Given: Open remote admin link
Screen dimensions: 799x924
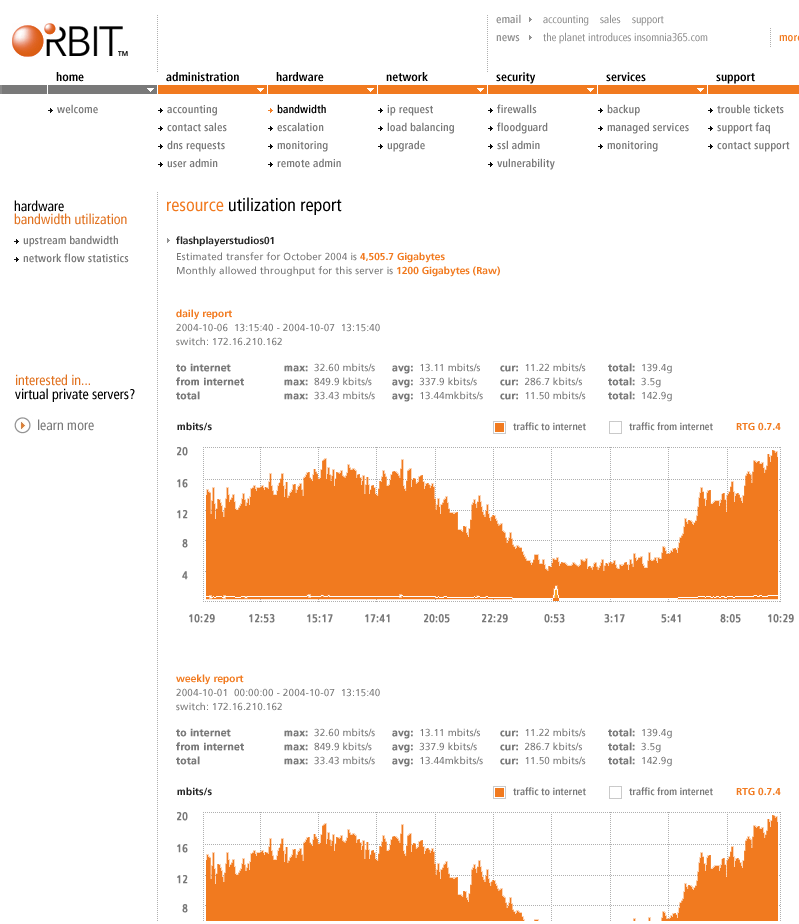Looking at the screenshot, I should 309,163.
